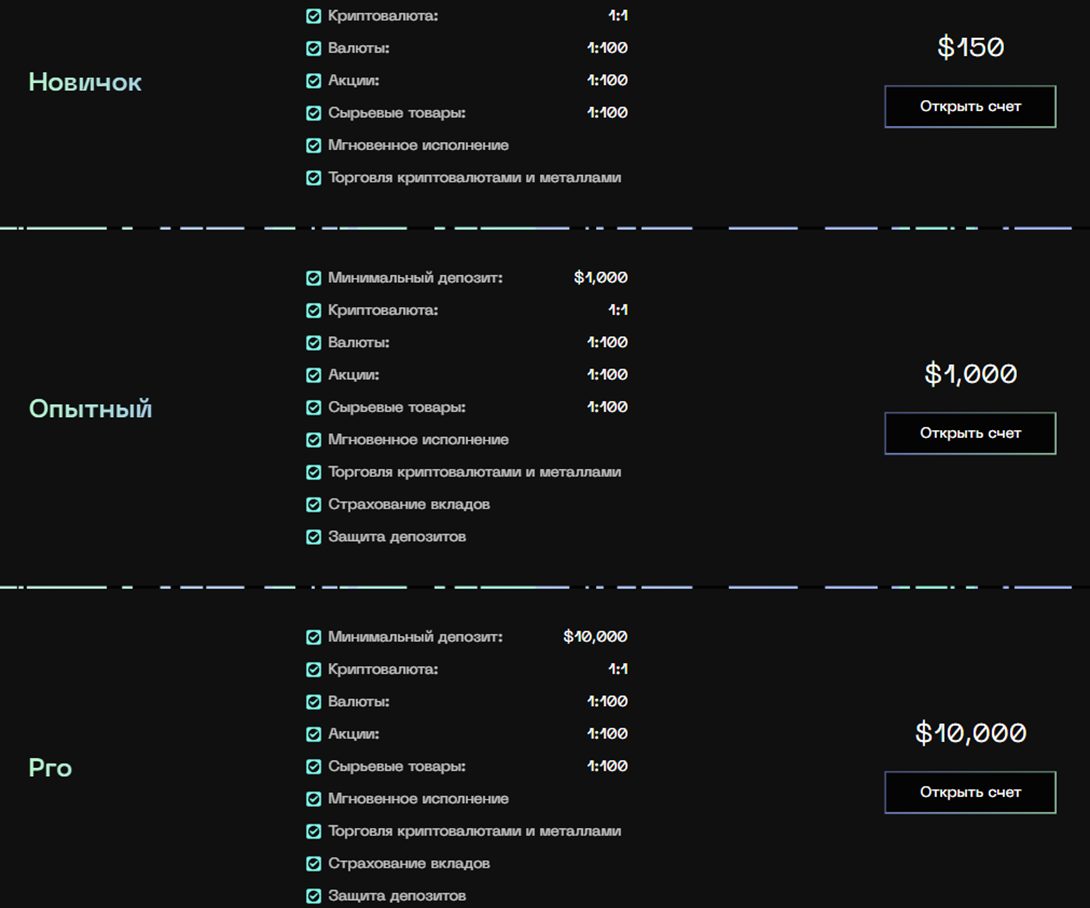Click the Pro Акции 1:100 ratio
1090x908 pixels.
point(608,733)
